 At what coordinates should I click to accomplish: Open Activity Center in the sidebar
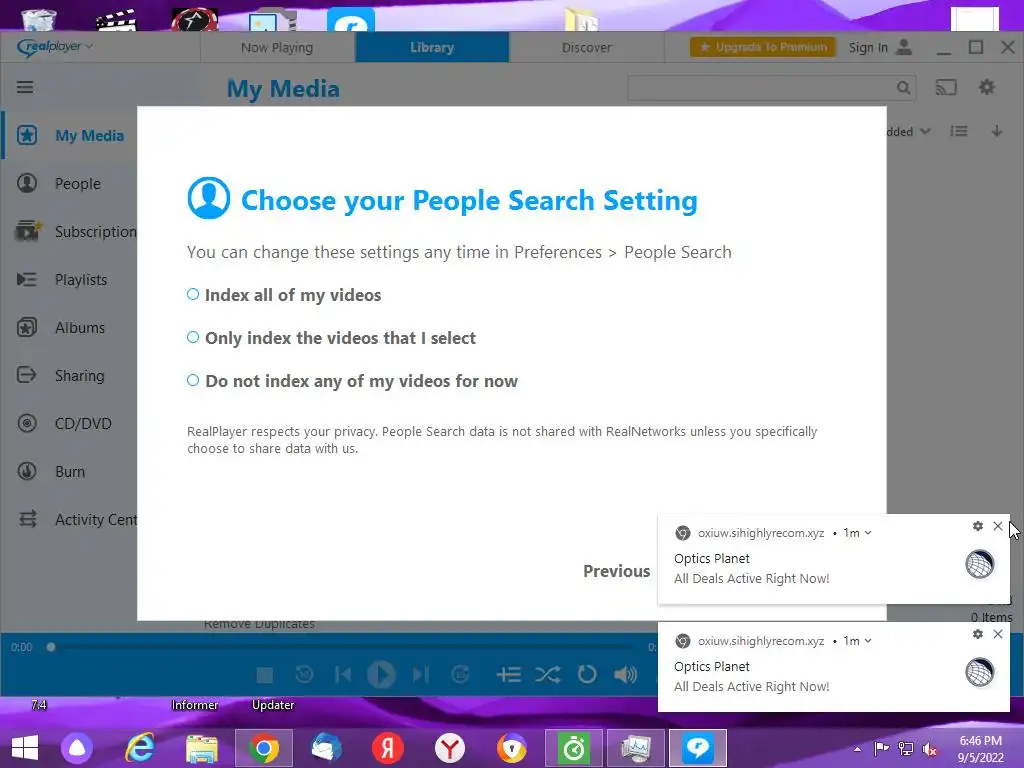[70, 520]
